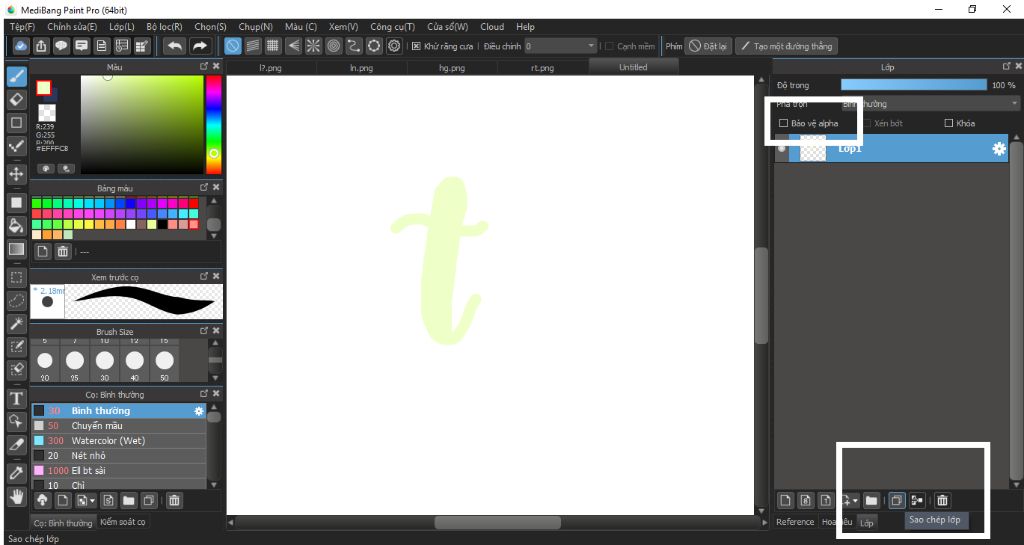Switch to hg.png tab
This screenshot has width=1024, height=545.
point(452,67)
